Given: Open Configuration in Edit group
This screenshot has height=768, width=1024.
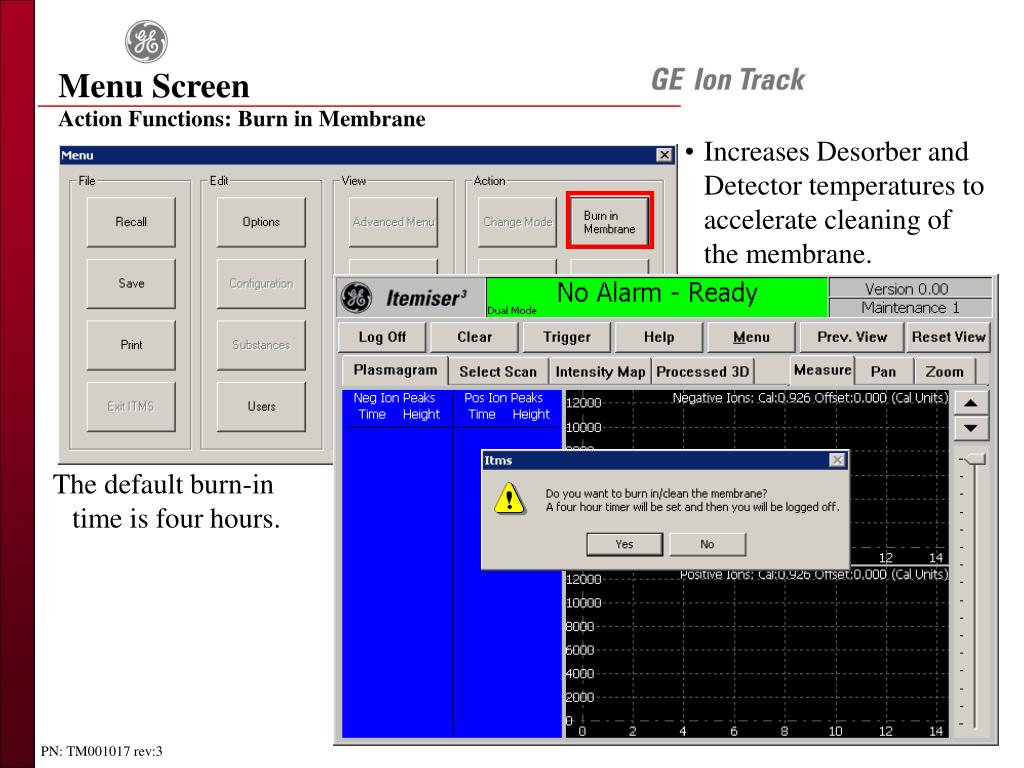Looking at the screenshot, I should [261, 283].
